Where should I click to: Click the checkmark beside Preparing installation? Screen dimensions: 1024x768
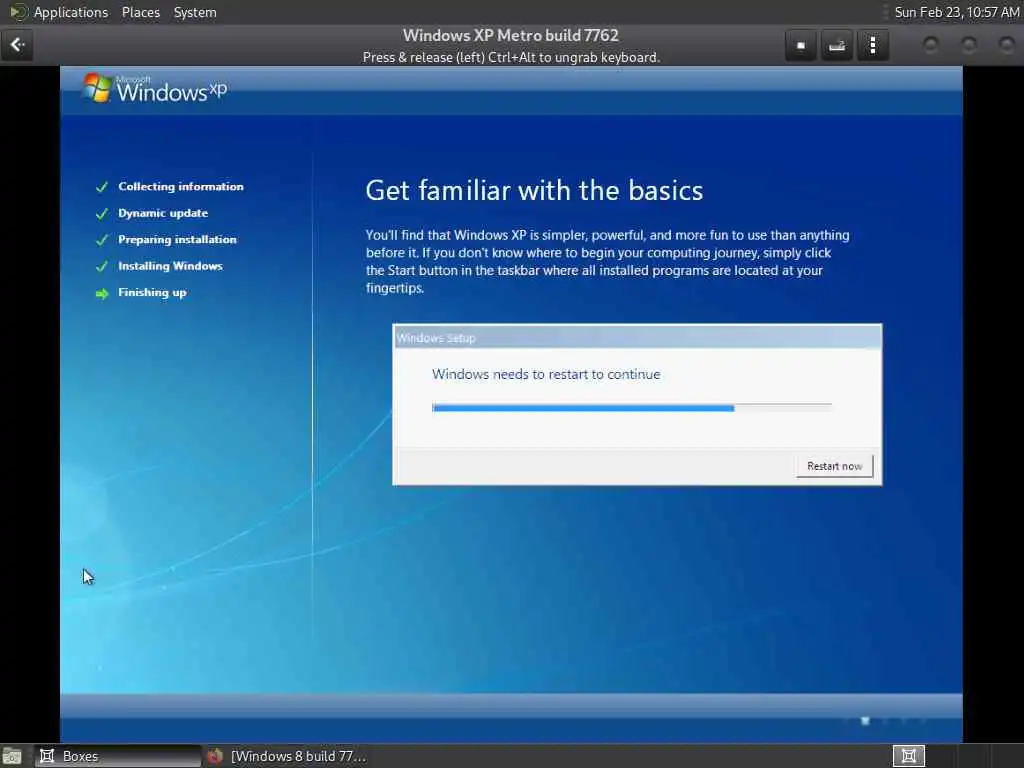(x=102, y=240)
